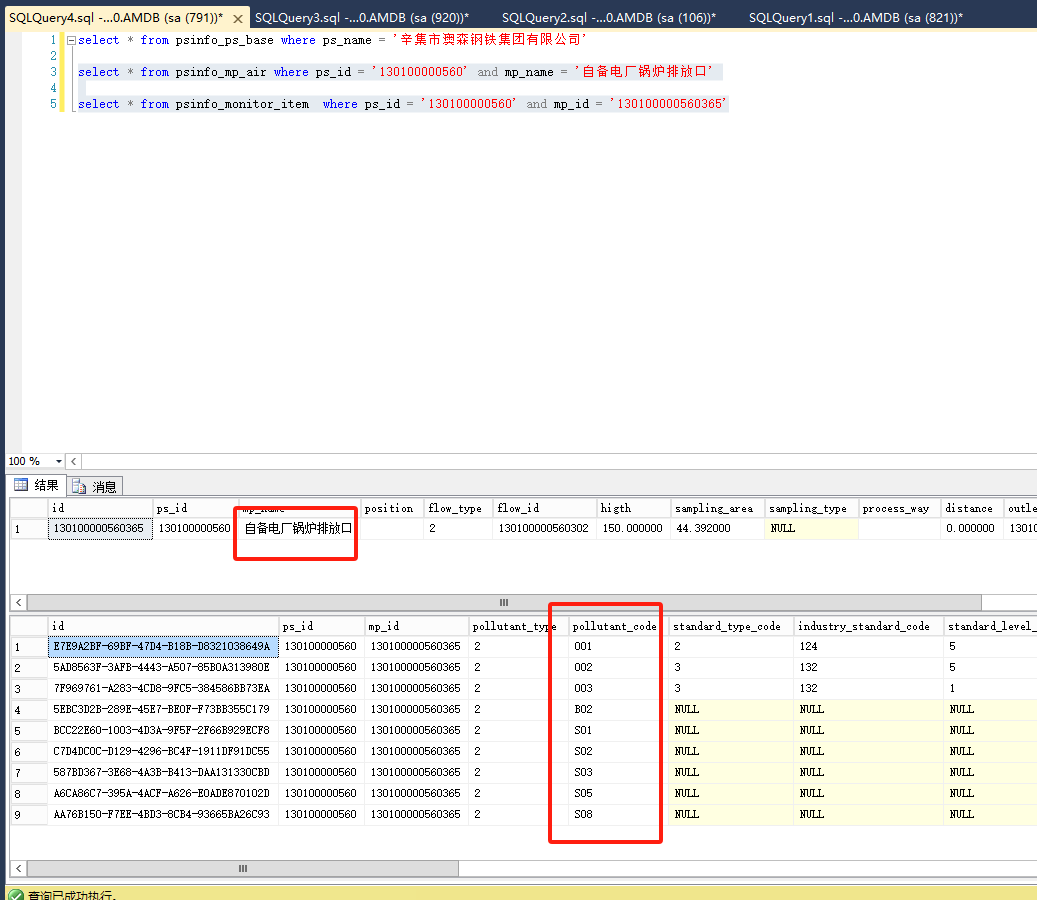
Task: Click the mp_id column header in second grid
Action: tap(416, 626)
